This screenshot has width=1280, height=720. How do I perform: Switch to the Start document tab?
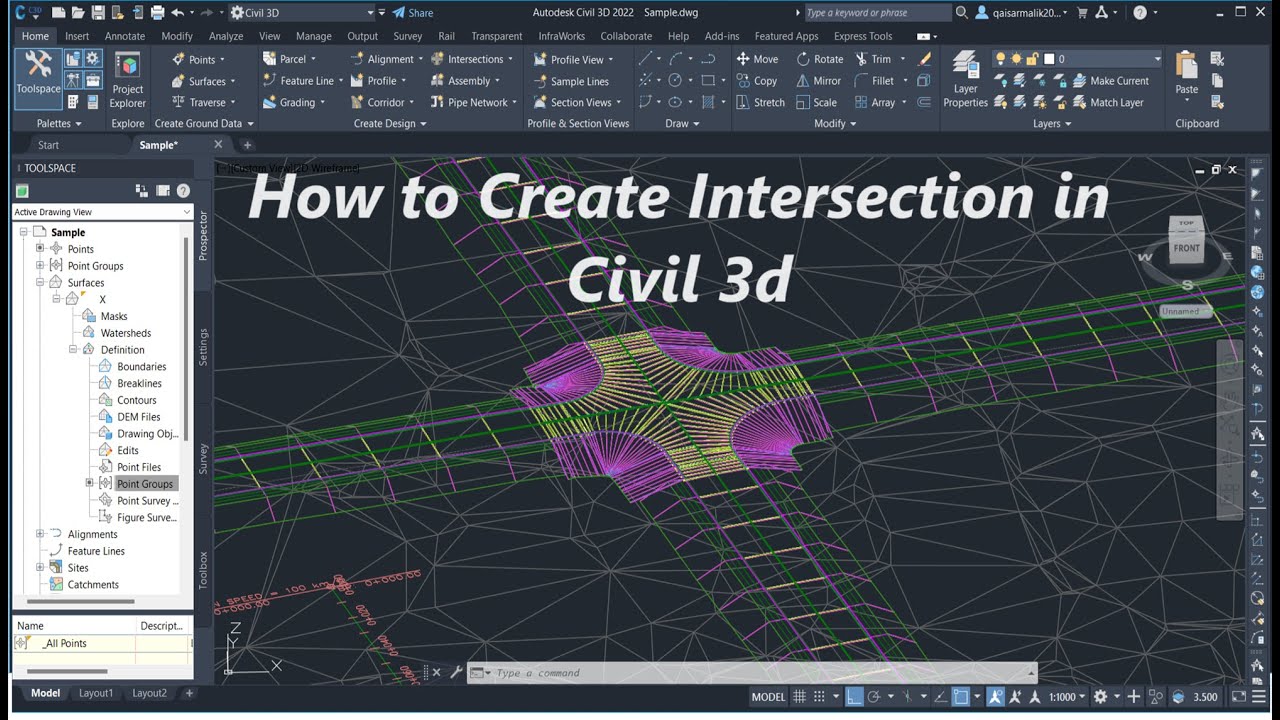tap(48, 145)
